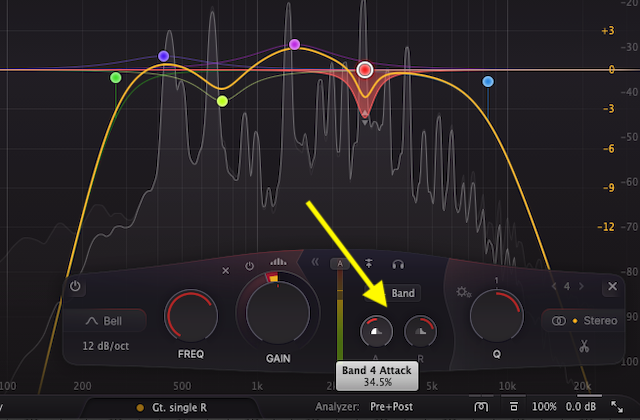Click the small X above the gain knob
Viewport: 640px width, 420px height.
[x=224, y=268]
